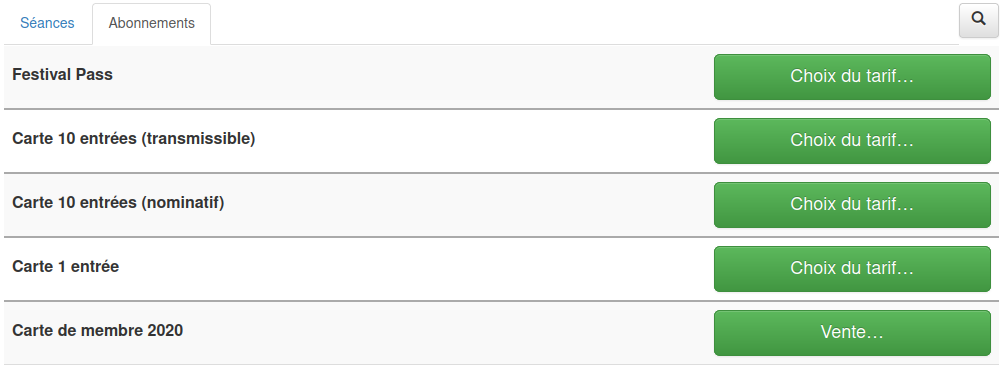Open tariff choice for Festival Pass
Image resolution: width=1008 pixels, height=389 pixels.
(852, 77)
